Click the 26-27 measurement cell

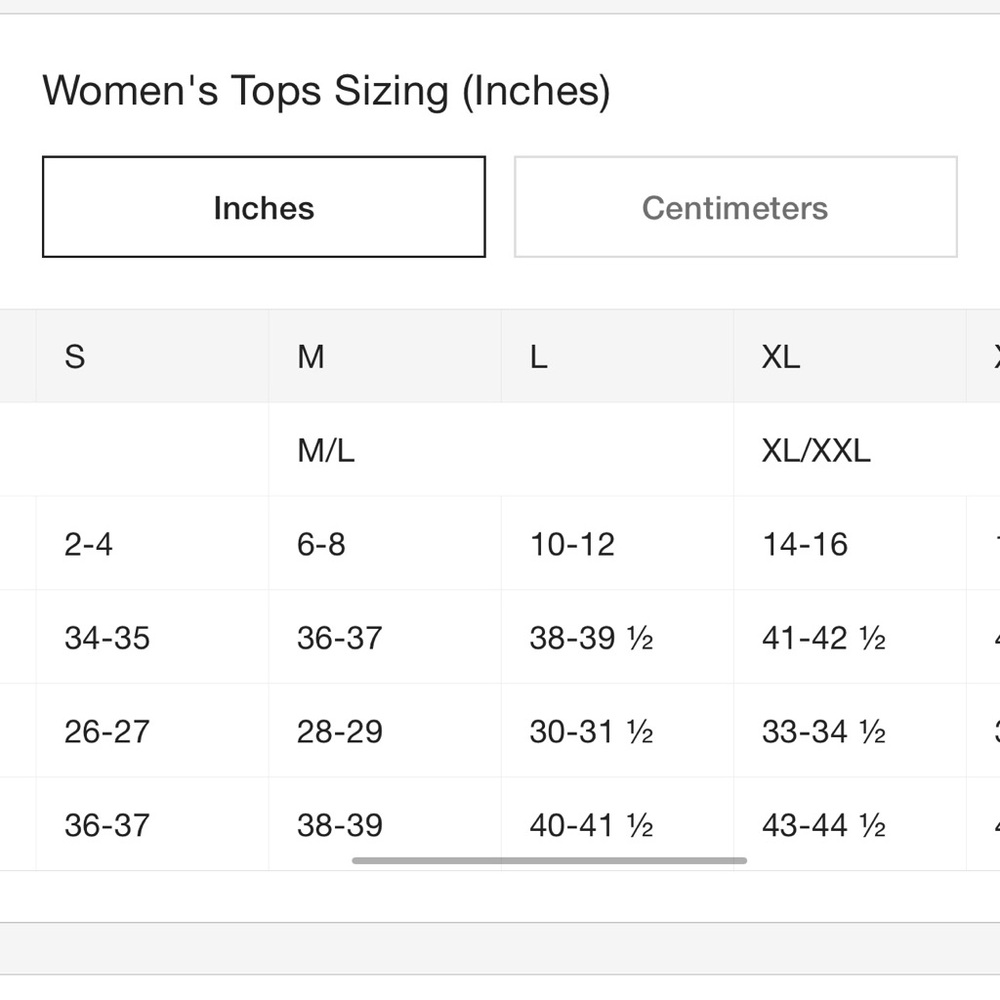pos(152,731)
